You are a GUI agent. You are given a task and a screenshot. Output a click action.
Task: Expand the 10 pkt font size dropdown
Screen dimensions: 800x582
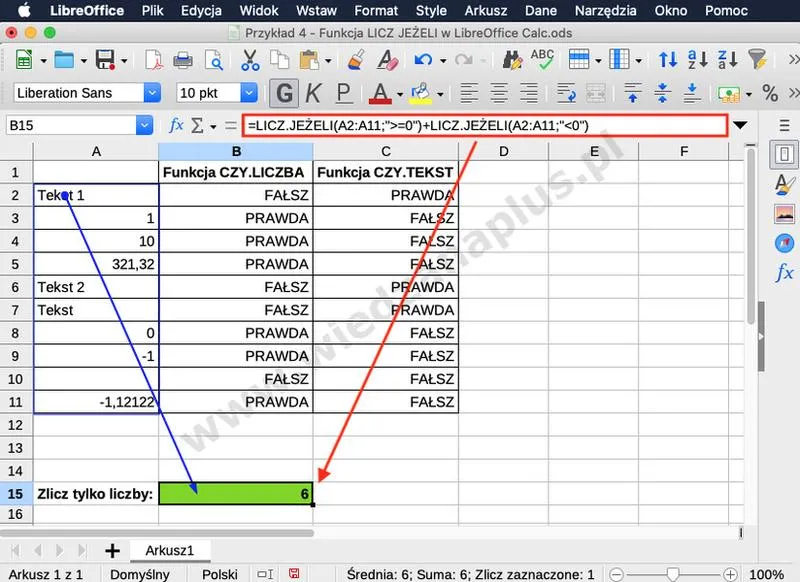(249, 93)
